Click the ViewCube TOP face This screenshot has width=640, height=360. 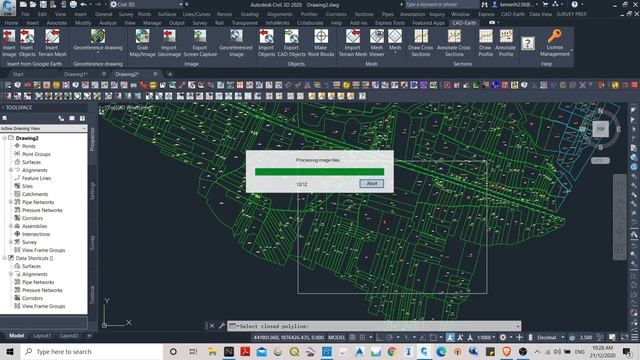[600, 129]
